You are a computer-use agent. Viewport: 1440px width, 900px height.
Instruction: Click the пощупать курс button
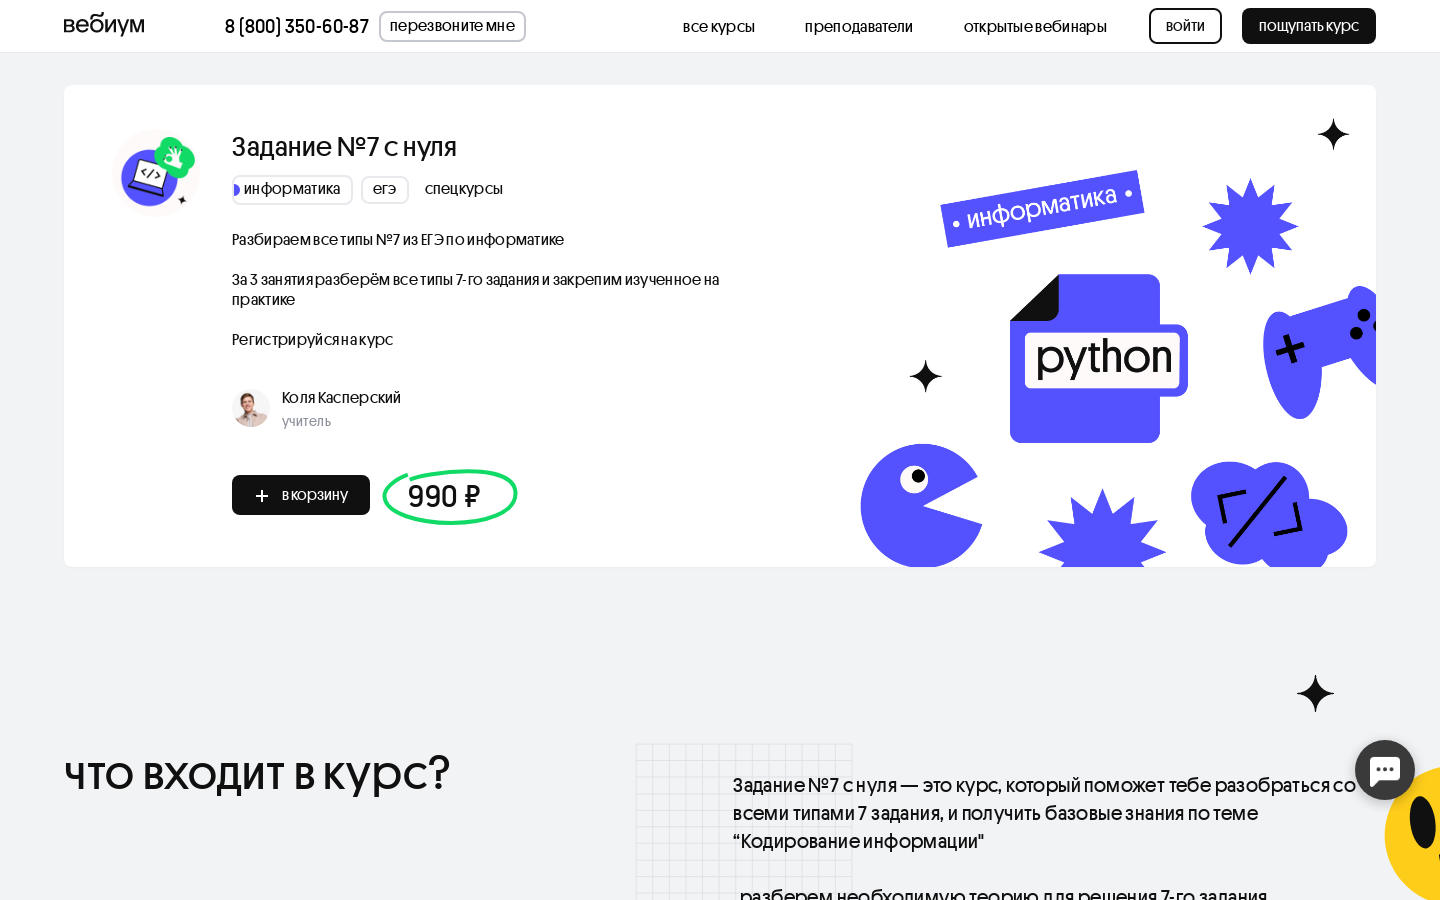pyautogui.click(x=1309, y=26)
